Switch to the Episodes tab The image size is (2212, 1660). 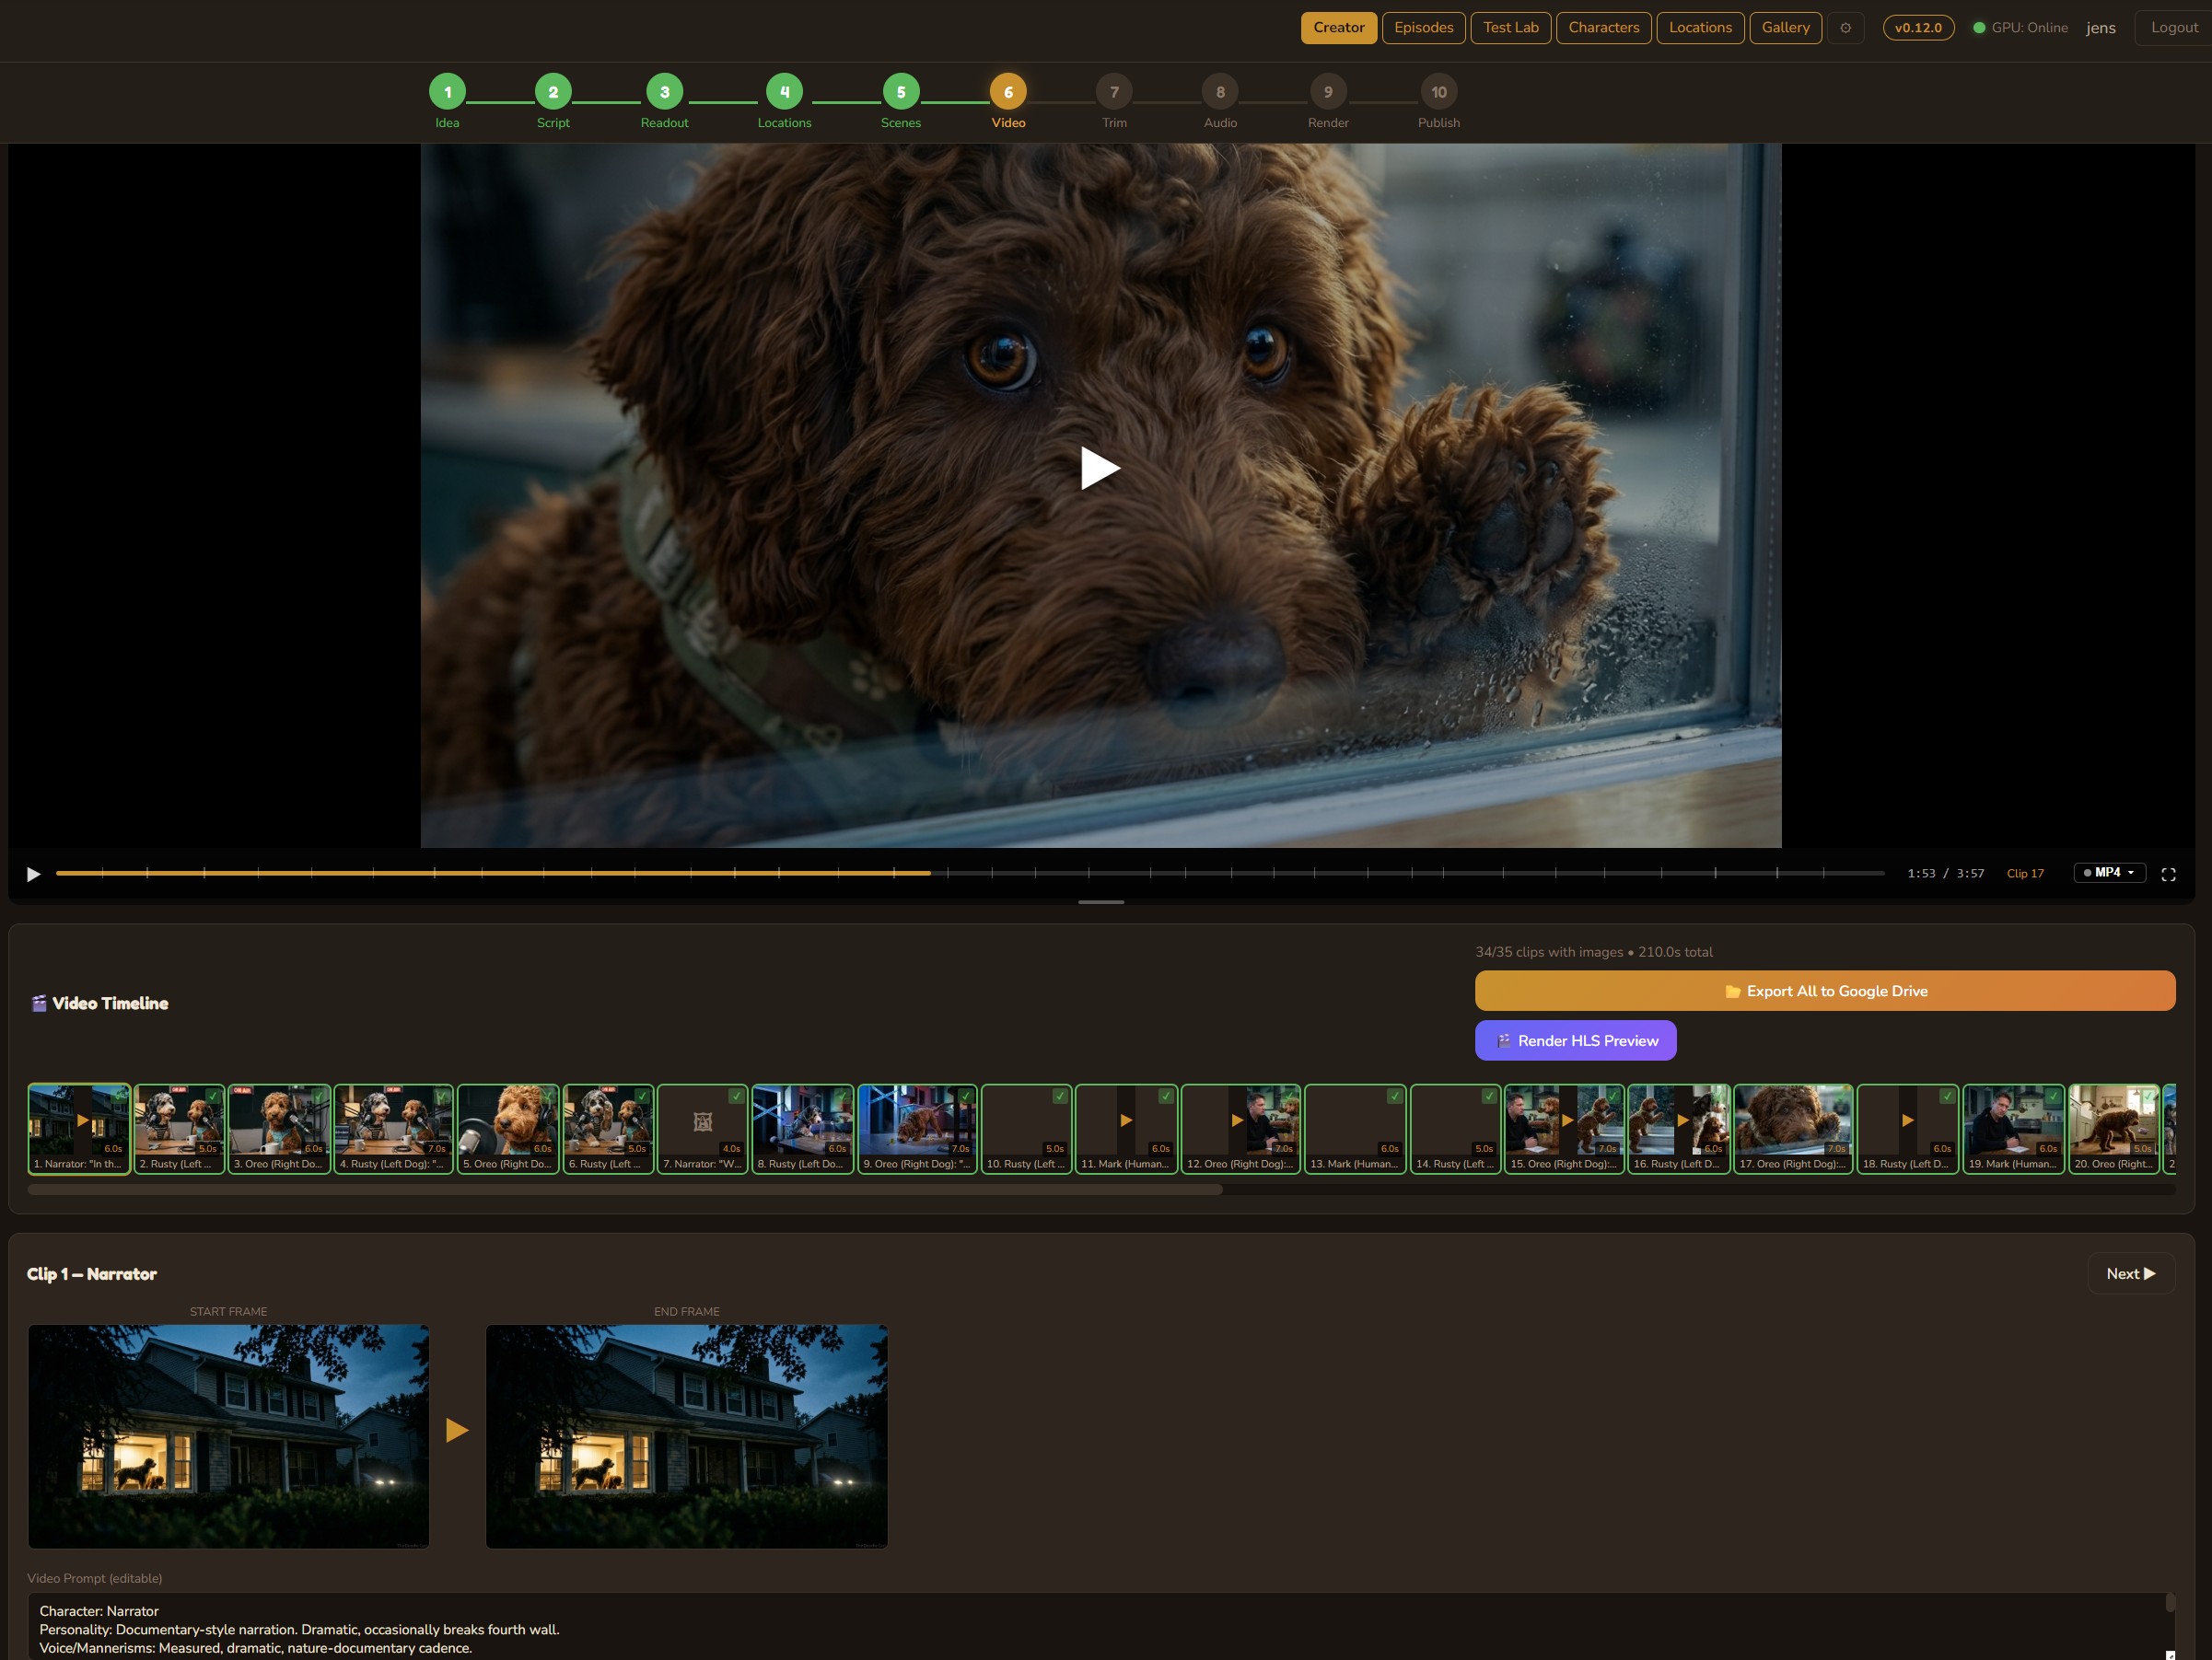[1424, 27]
